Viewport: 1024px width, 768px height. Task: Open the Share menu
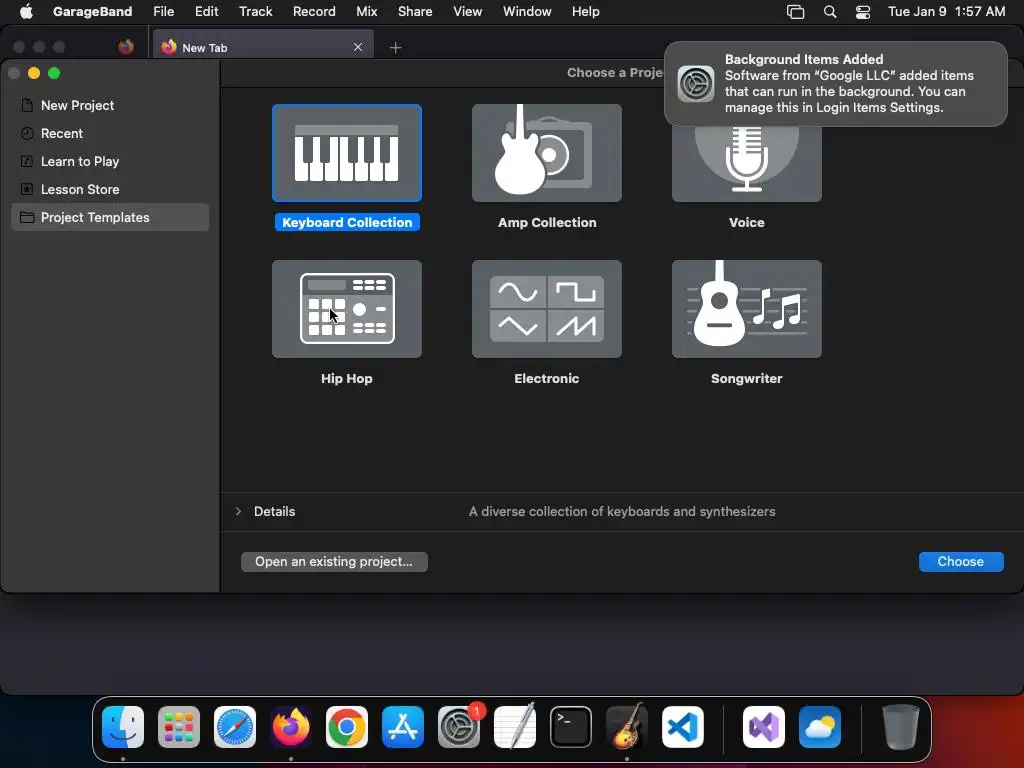coord(415,12)
